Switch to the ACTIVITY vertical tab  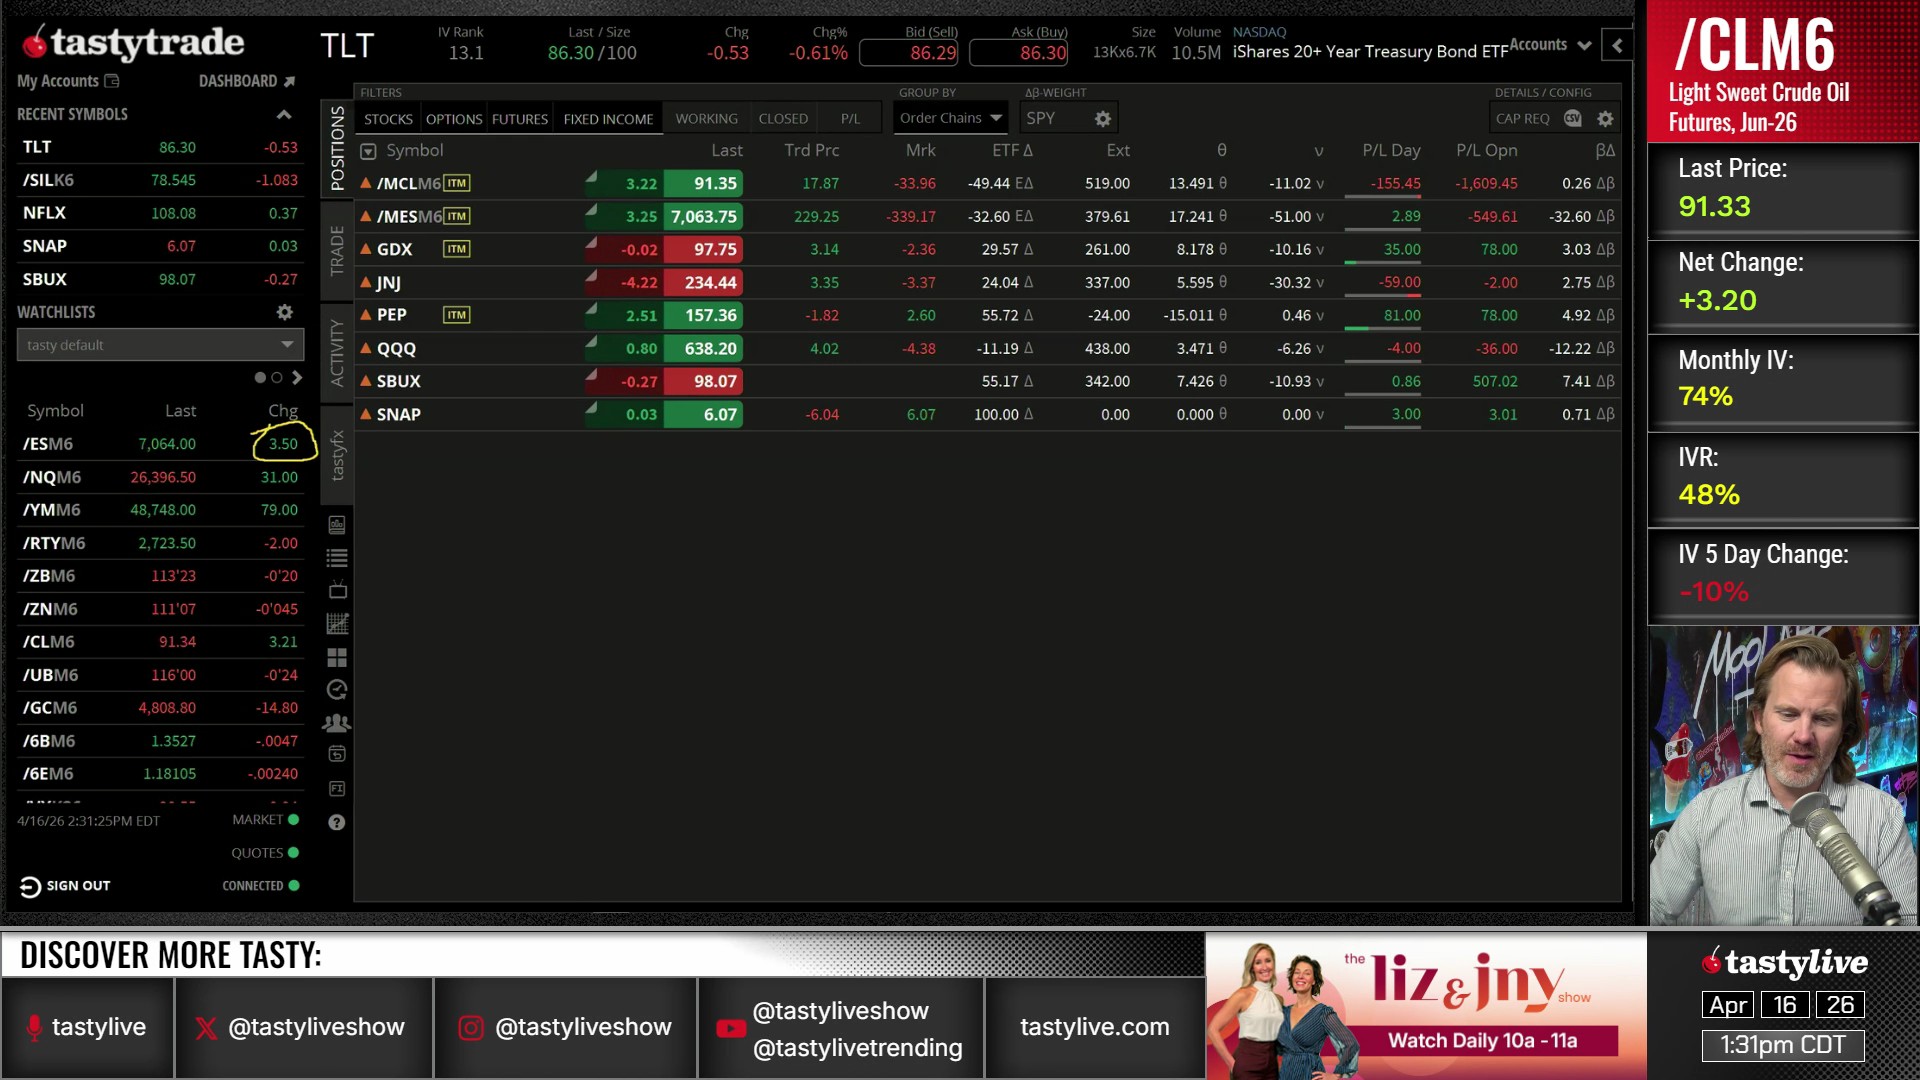pyautogui.click(x=337, y=352)
